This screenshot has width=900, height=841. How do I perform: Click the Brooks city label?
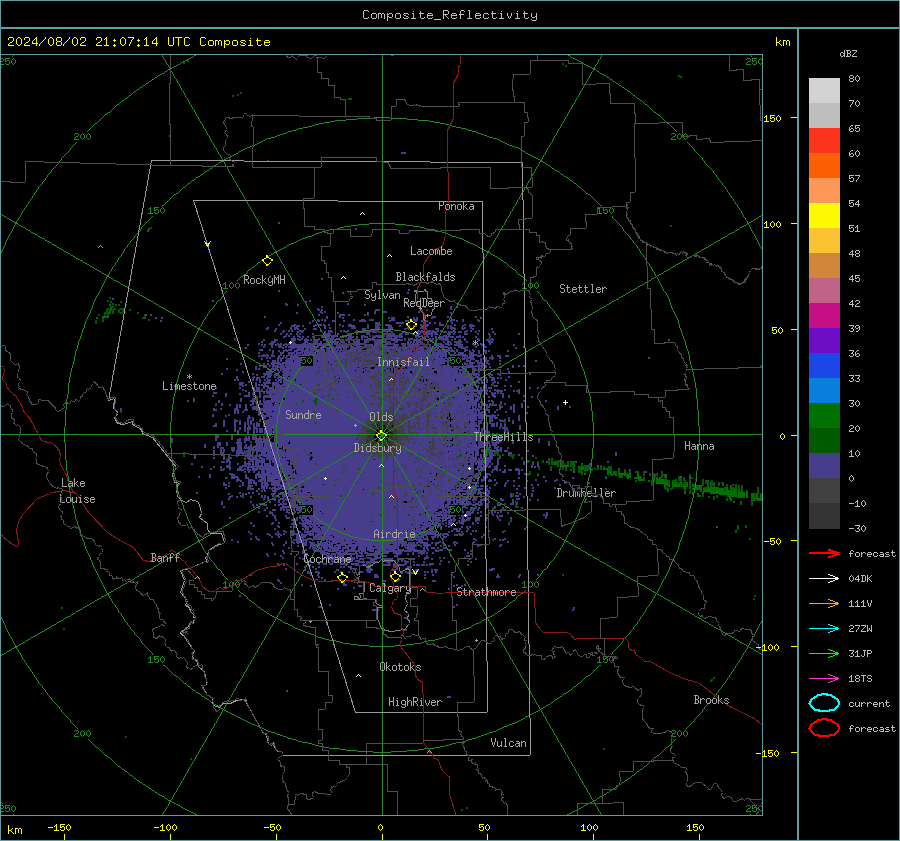[711, 700]
